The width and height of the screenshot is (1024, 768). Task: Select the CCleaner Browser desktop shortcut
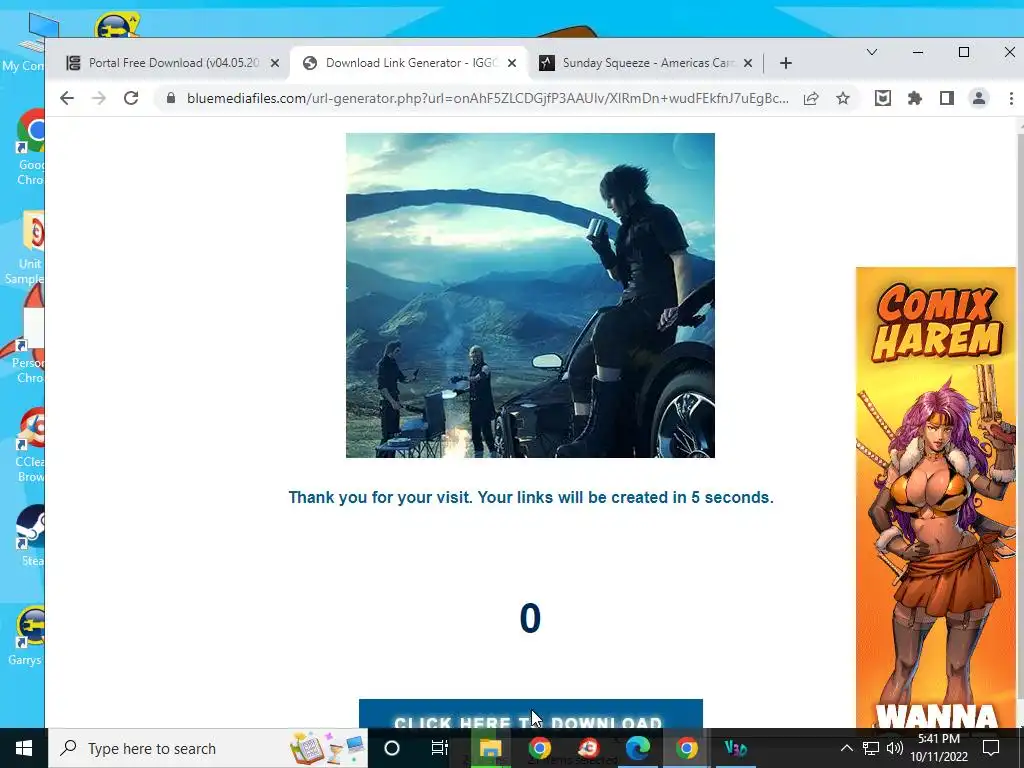pos(29,445)
